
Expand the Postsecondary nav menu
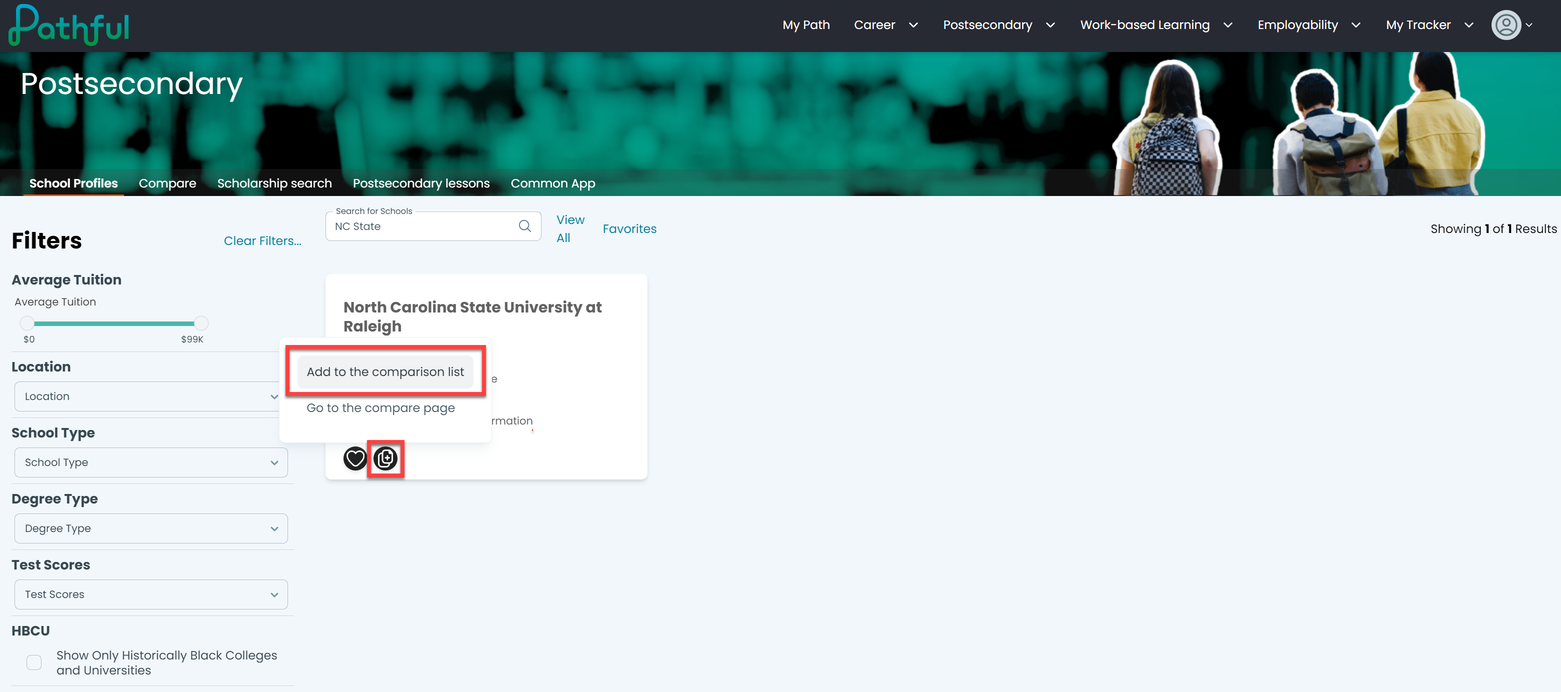pos(999,25)
